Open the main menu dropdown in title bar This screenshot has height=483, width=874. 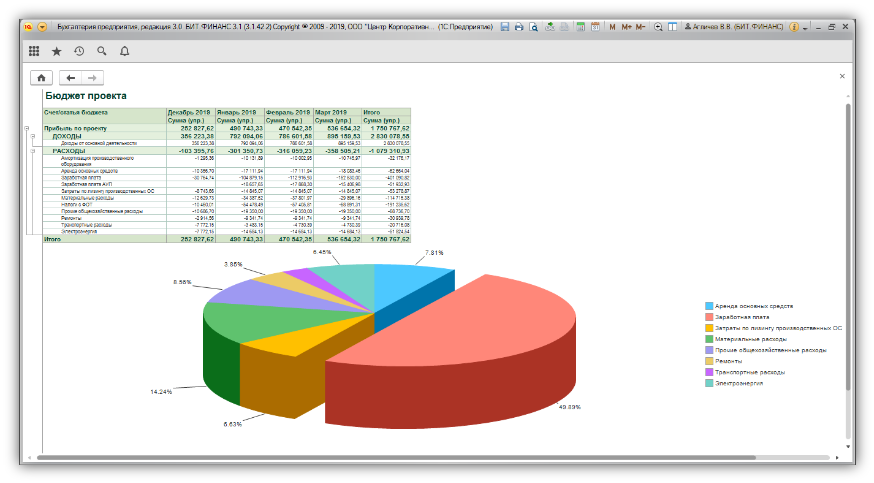(43, 27)
